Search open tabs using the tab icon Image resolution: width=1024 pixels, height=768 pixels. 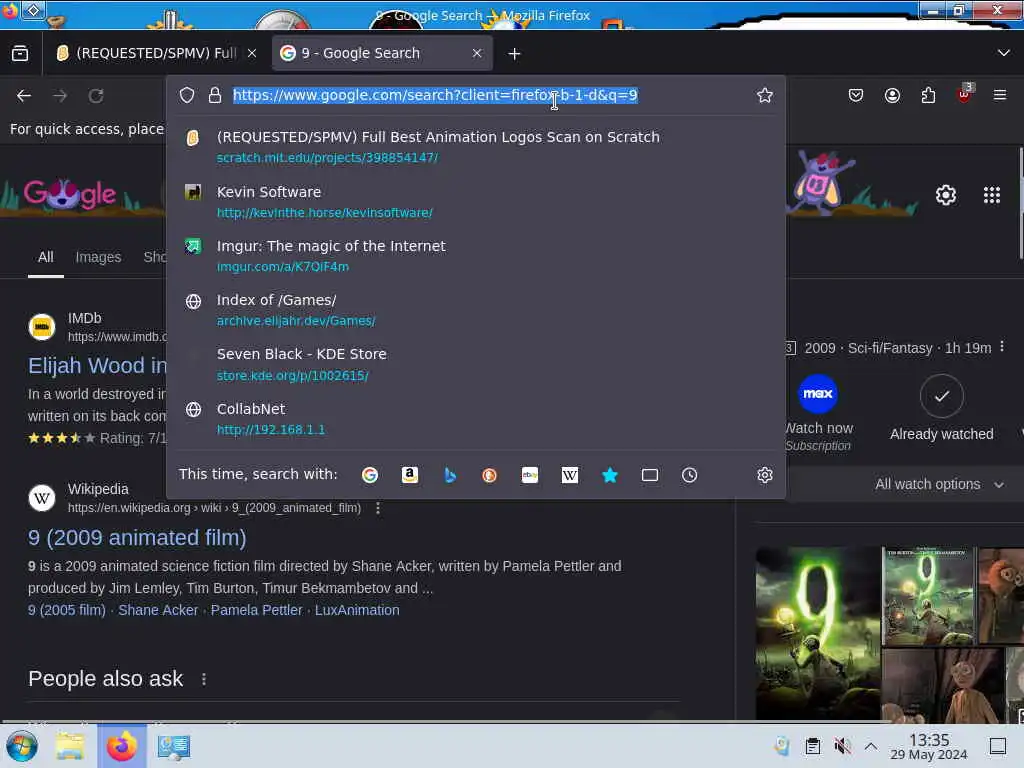650,475
